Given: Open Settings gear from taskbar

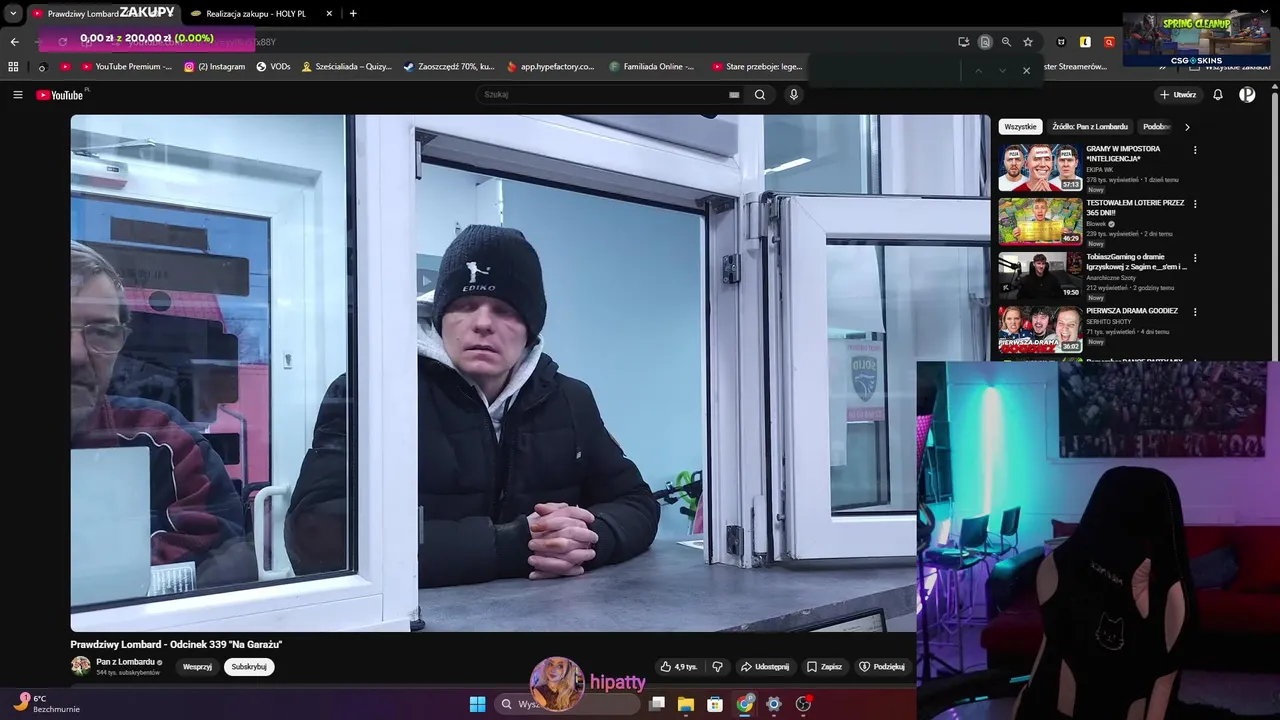Looking at the screenshot, I should tap(774, 704).
